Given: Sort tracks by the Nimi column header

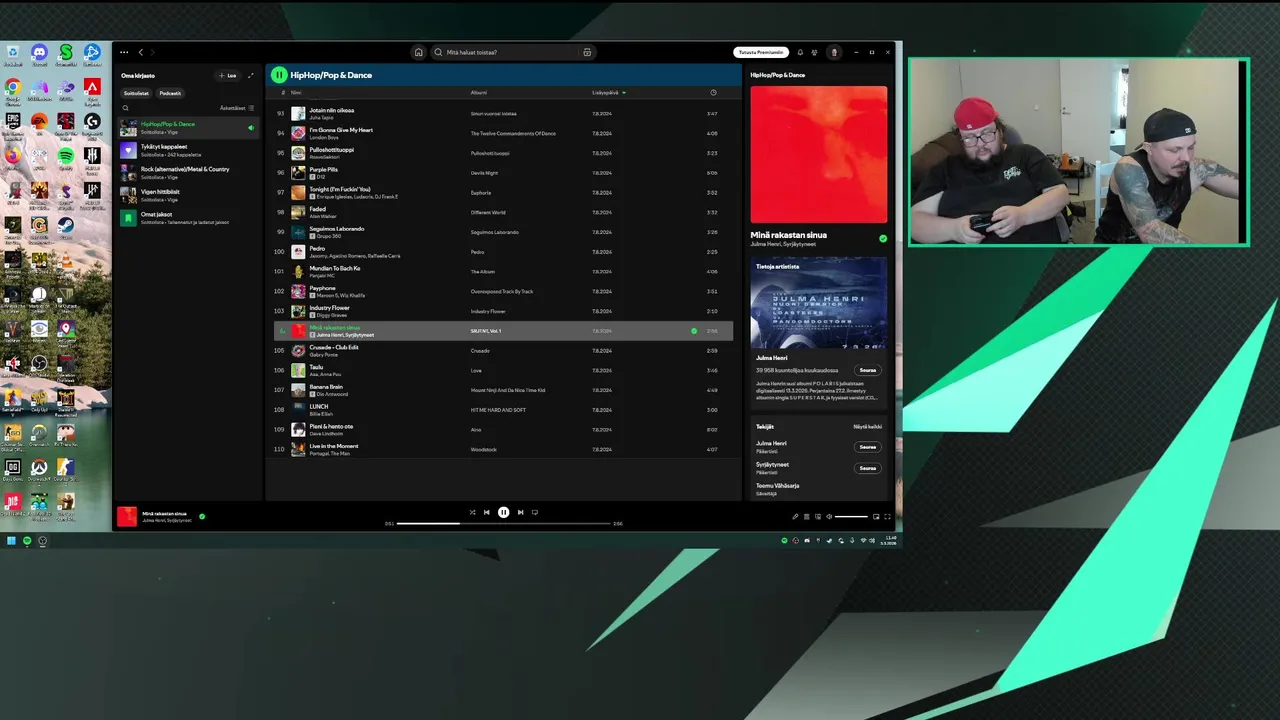Looking at the screenshot, I should point(296,93).
